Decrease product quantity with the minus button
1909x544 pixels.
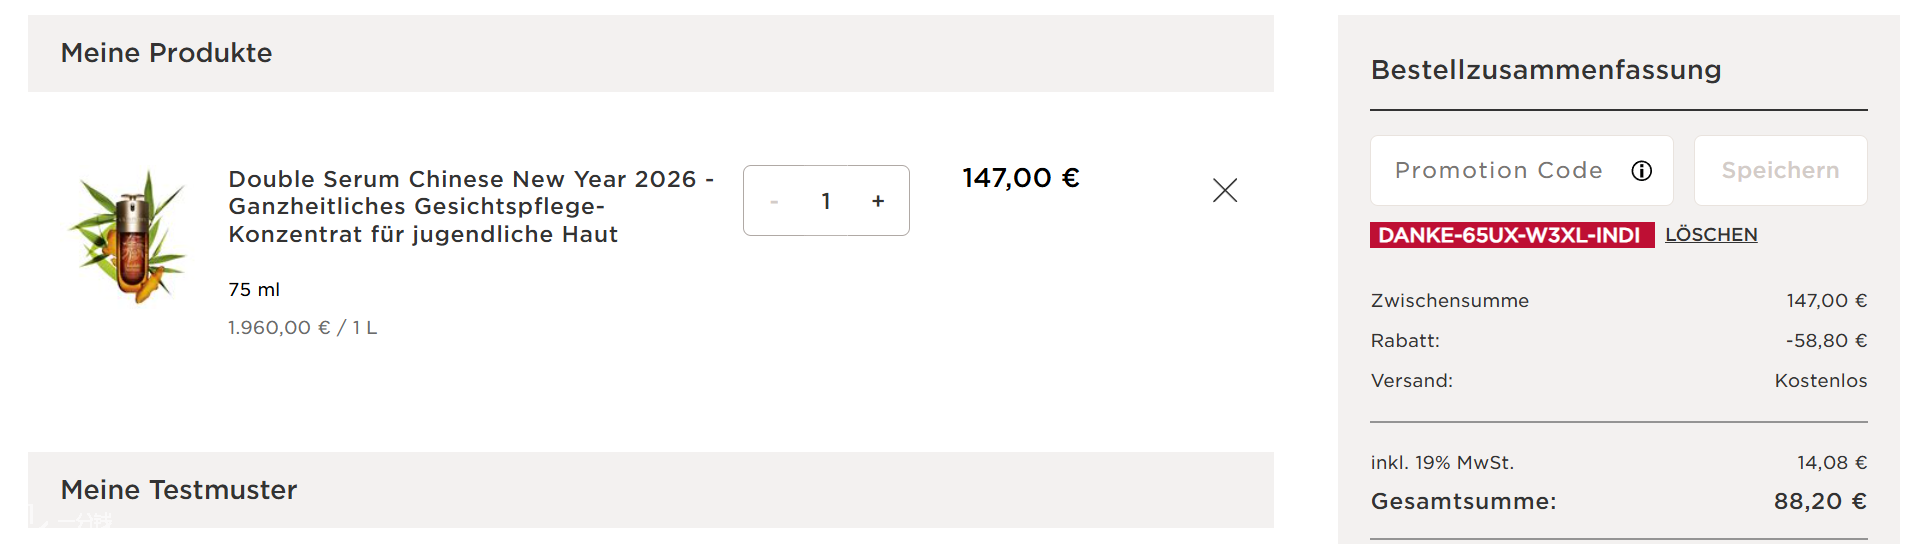774,201
